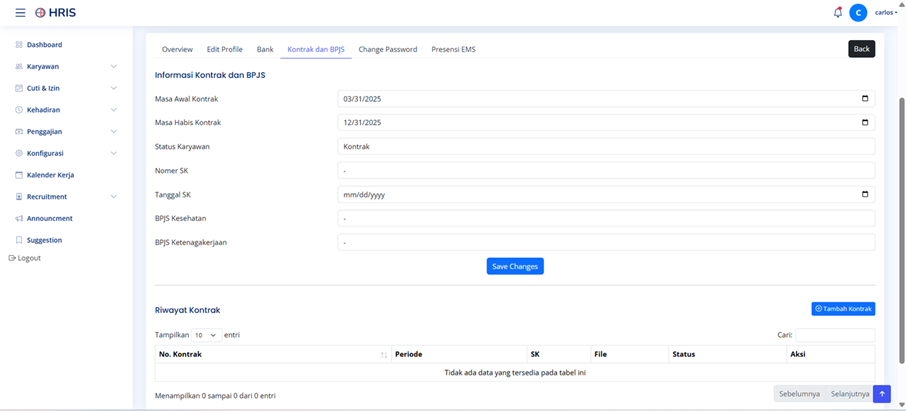Select the Kontrak dan BPJS tab
This screenshot has width=906, height=411.
316,50
